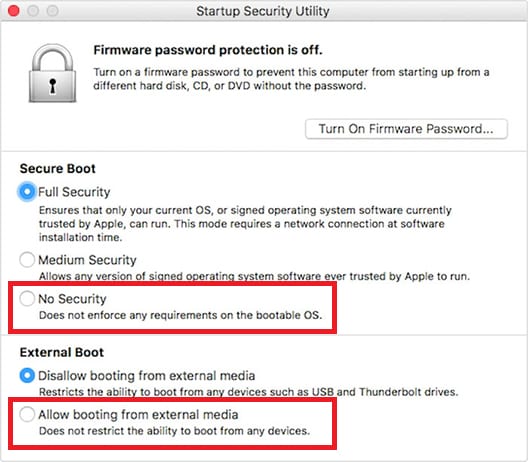Viewport: 528px width, 462px height.
Task: Click the 'Turn on a firmware password' explanation text
Action: click(291, 79)
